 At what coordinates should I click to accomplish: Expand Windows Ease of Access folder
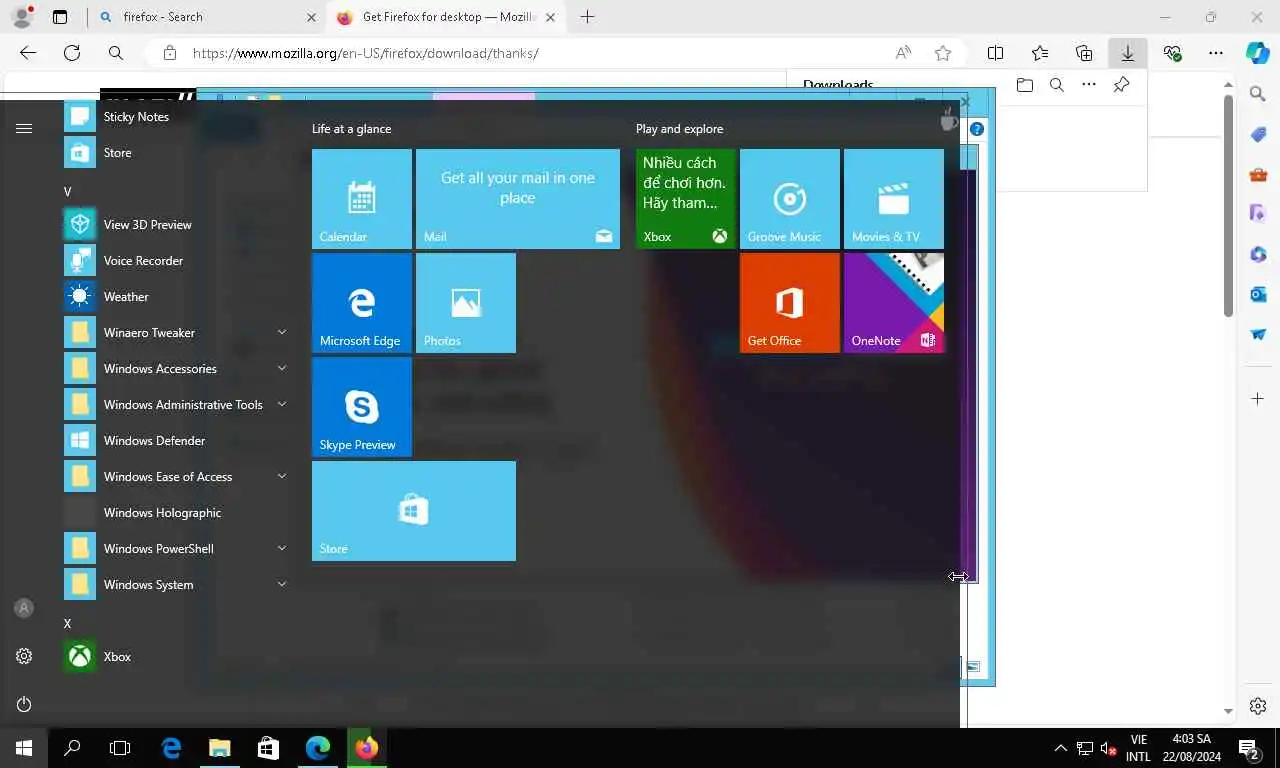pos(176,477)
